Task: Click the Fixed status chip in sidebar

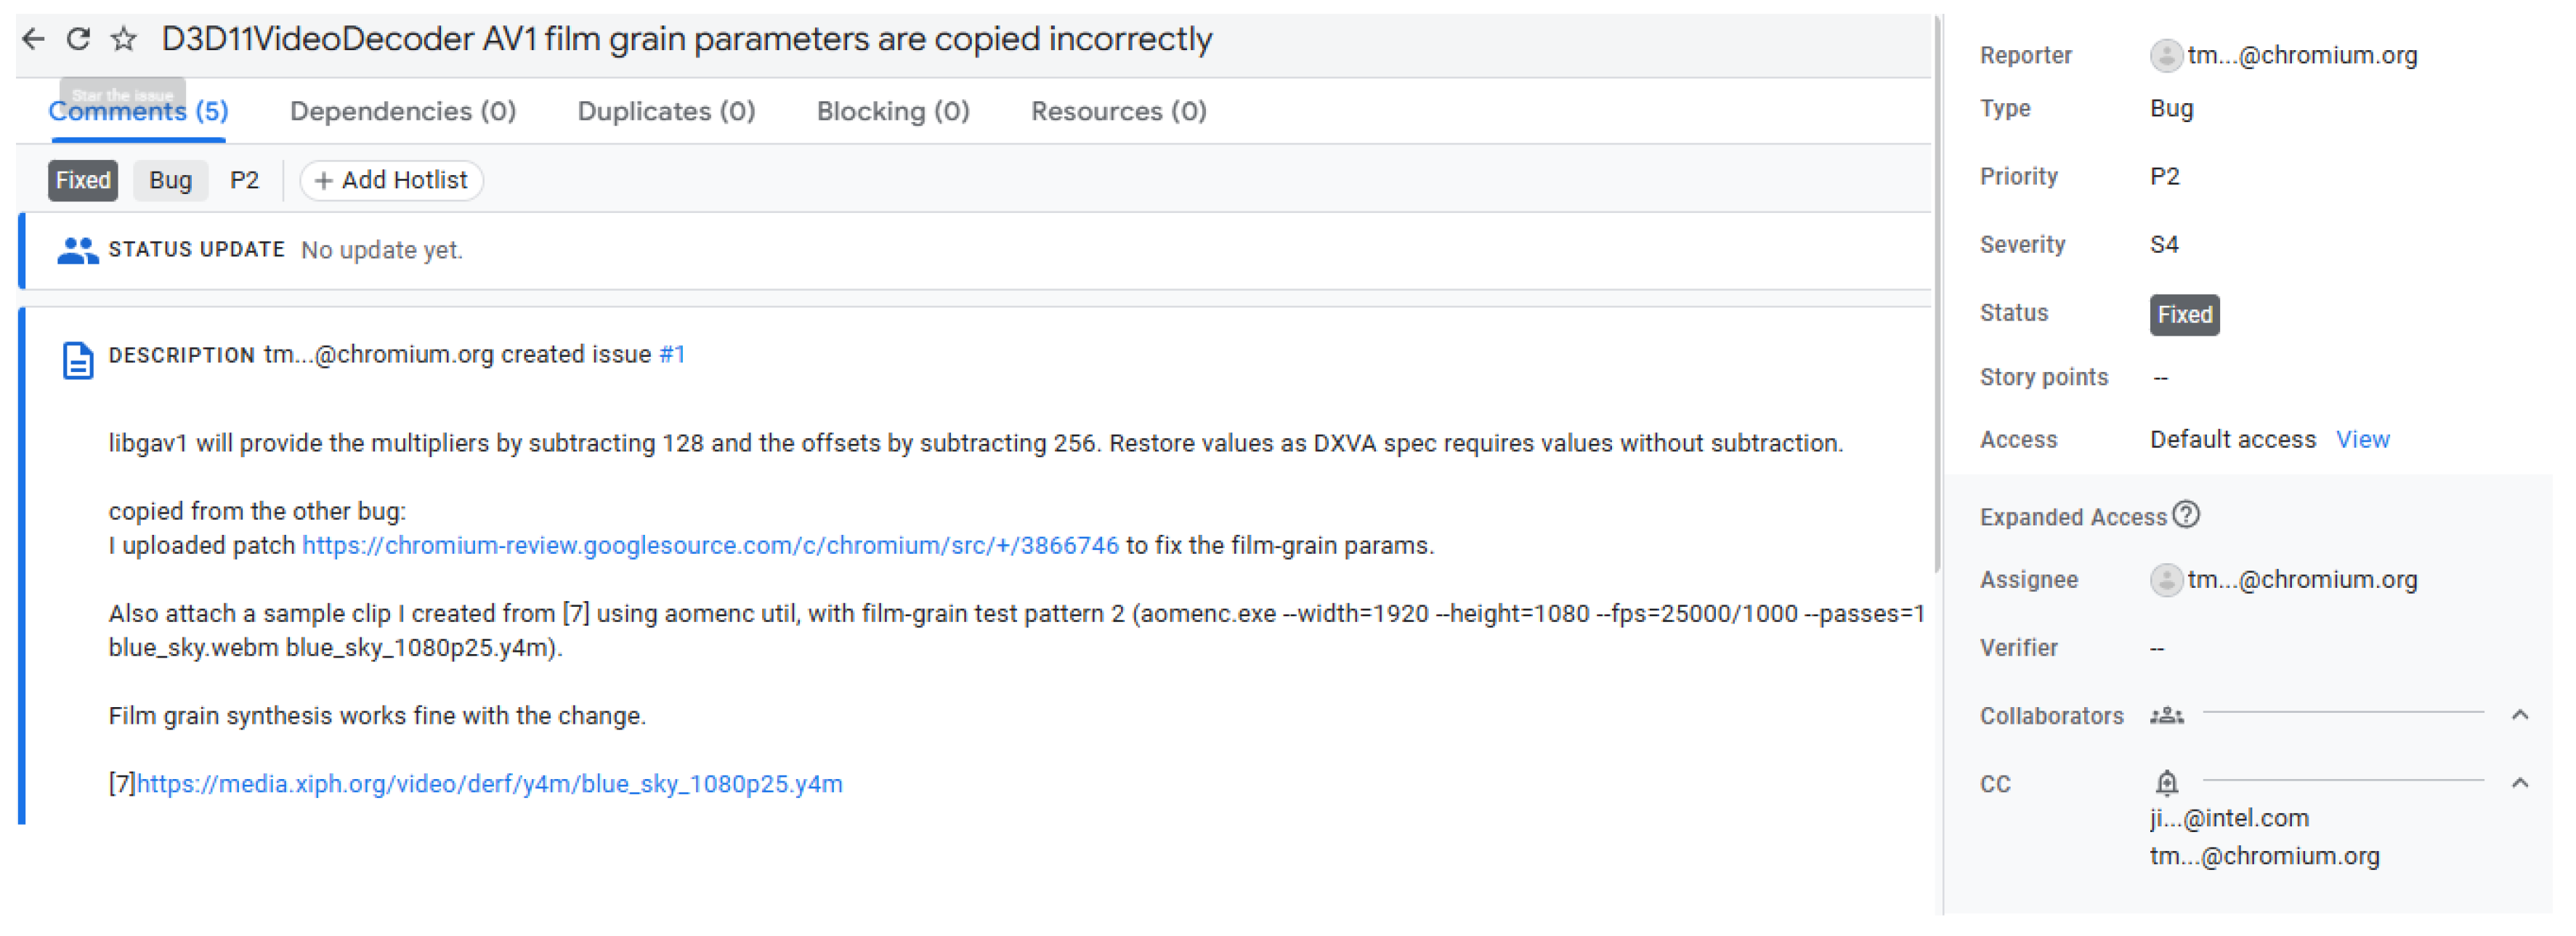Action: (x=2184, y=315)
